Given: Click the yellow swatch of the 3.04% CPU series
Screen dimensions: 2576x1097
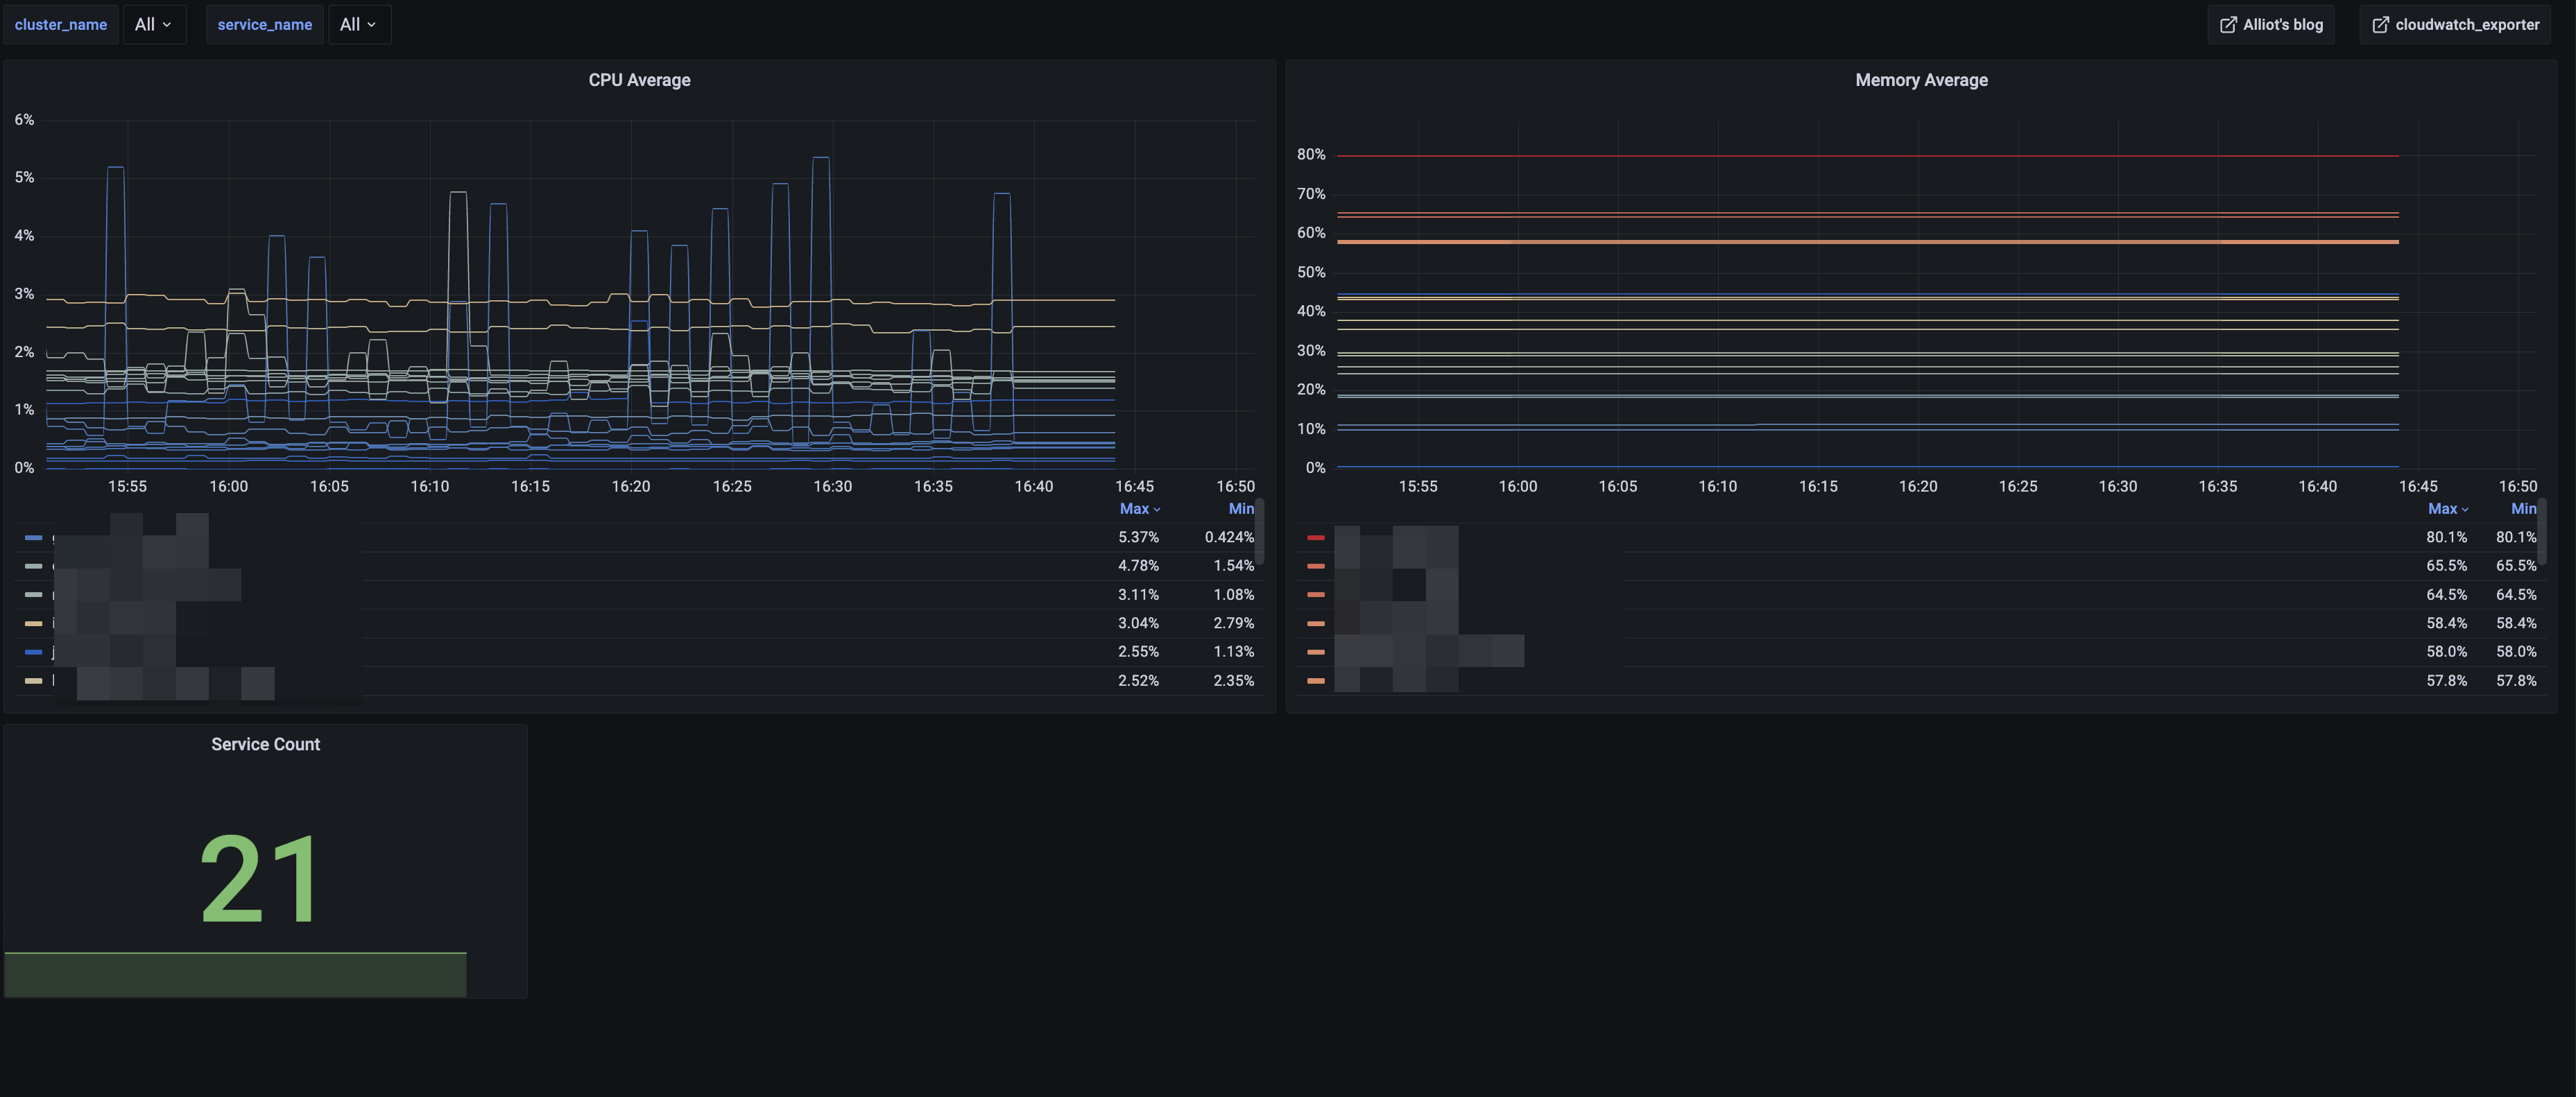Looking at the screenshot, I should point(34,624).
